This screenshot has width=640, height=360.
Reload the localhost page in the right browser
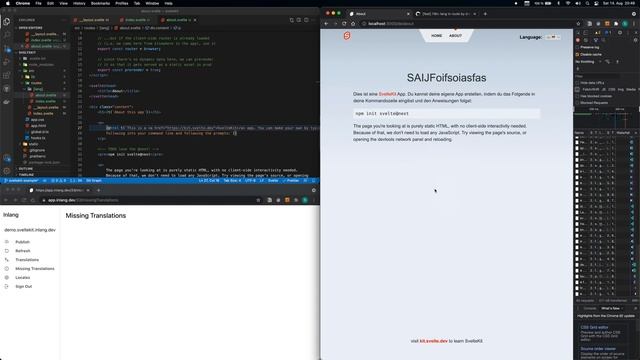pyautogui.click(x=344, y=24)
